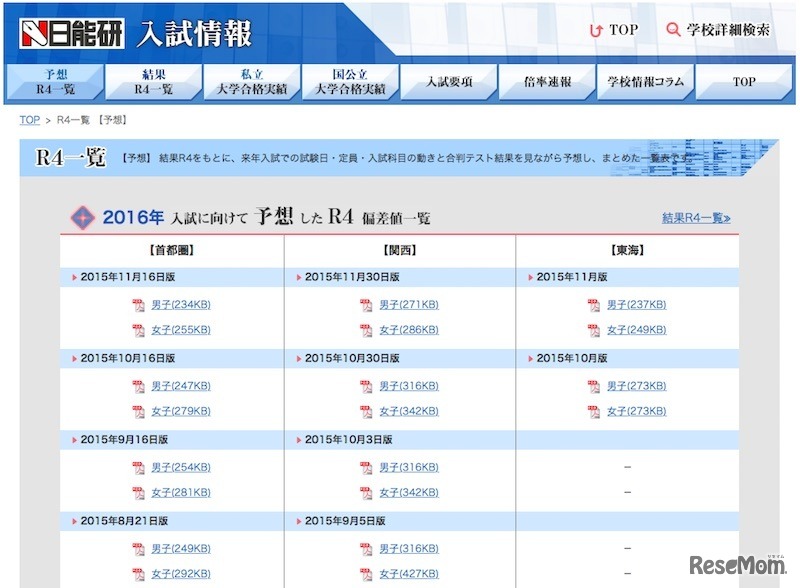Open the PDF icon beside 男子(316KB) under 2015年10月3日版
Viewport: 800px width, 588px height.
pos(366,467)
